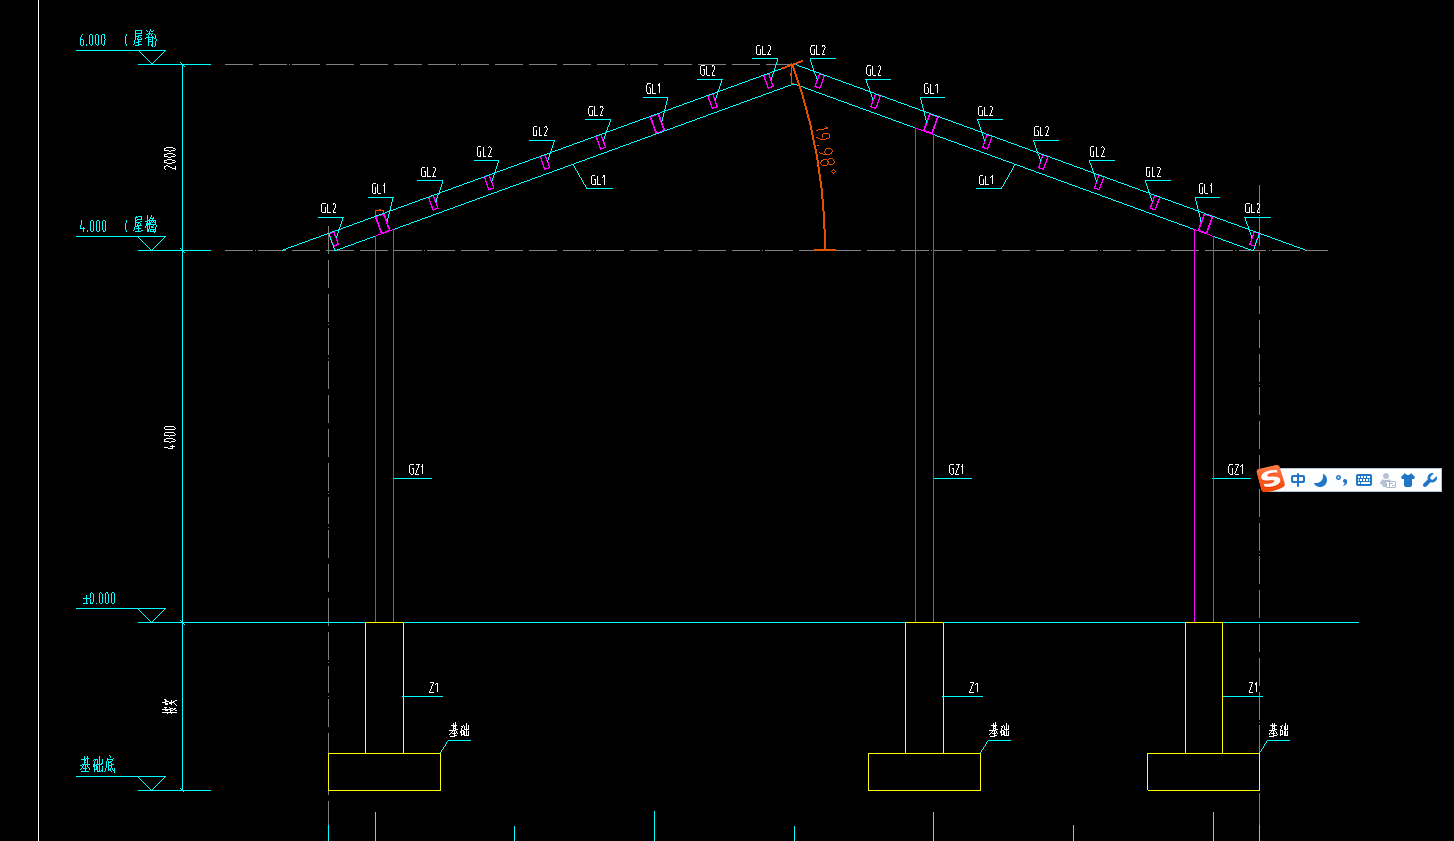Select the 基础 label of the rightmost foundation

pyautogui.click(x=1278, y=730)
